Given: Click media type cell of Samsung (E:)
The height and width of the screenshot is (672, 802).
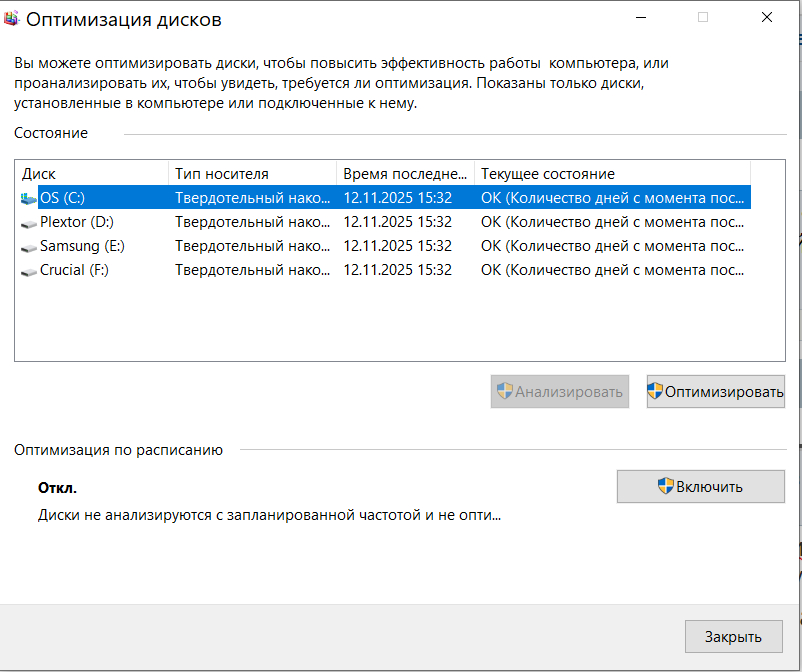Looking at the screenshot, I should coord(253,246).
